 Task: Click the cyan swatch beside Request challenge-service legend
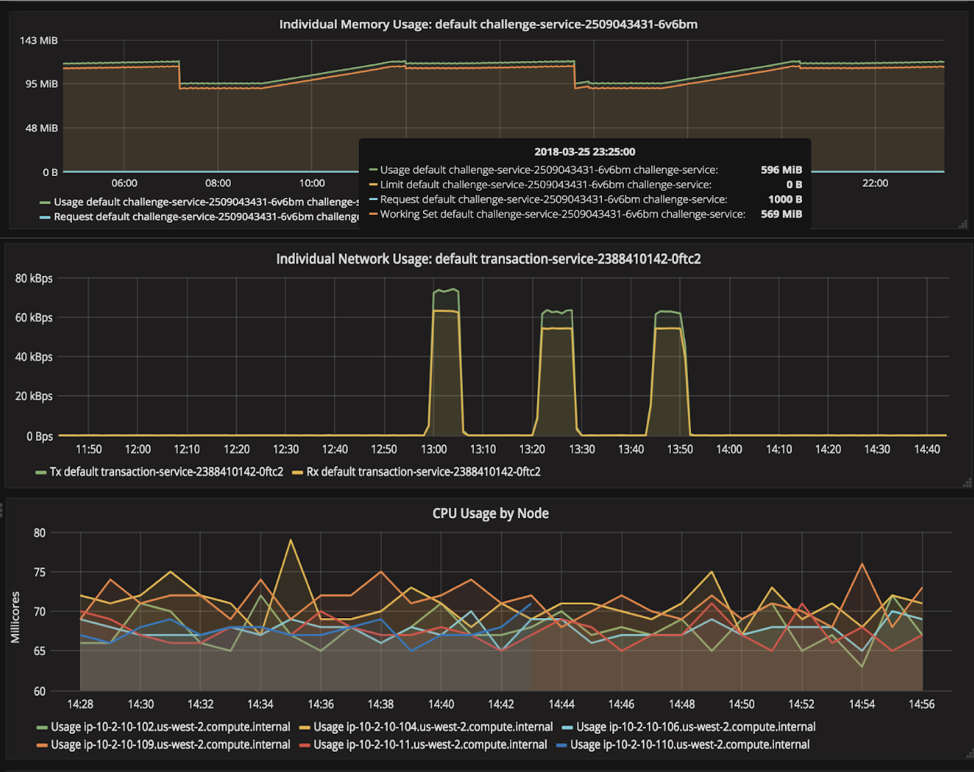[45, 217]
